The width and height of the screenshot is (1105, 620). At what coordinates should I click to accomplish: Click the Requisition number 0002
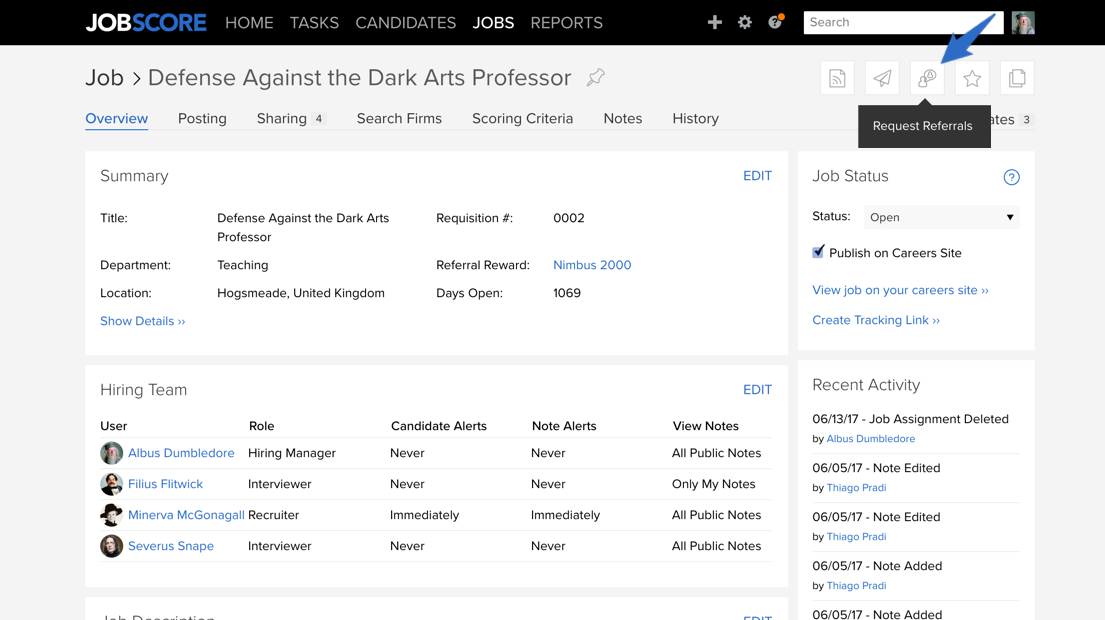[569, 218]
